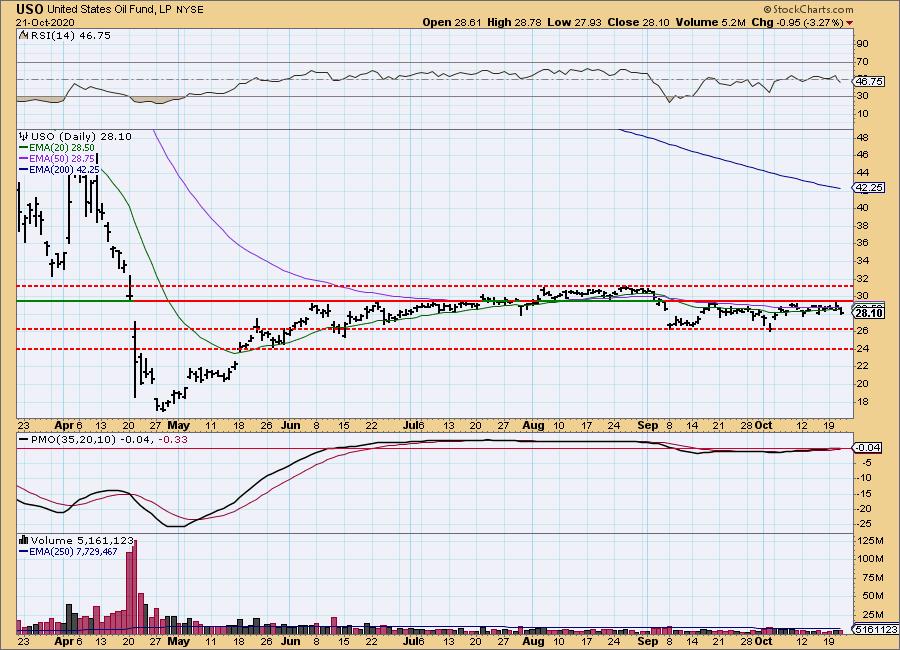
Task: Click the Low 27.93 value
Action: point(575,22)
